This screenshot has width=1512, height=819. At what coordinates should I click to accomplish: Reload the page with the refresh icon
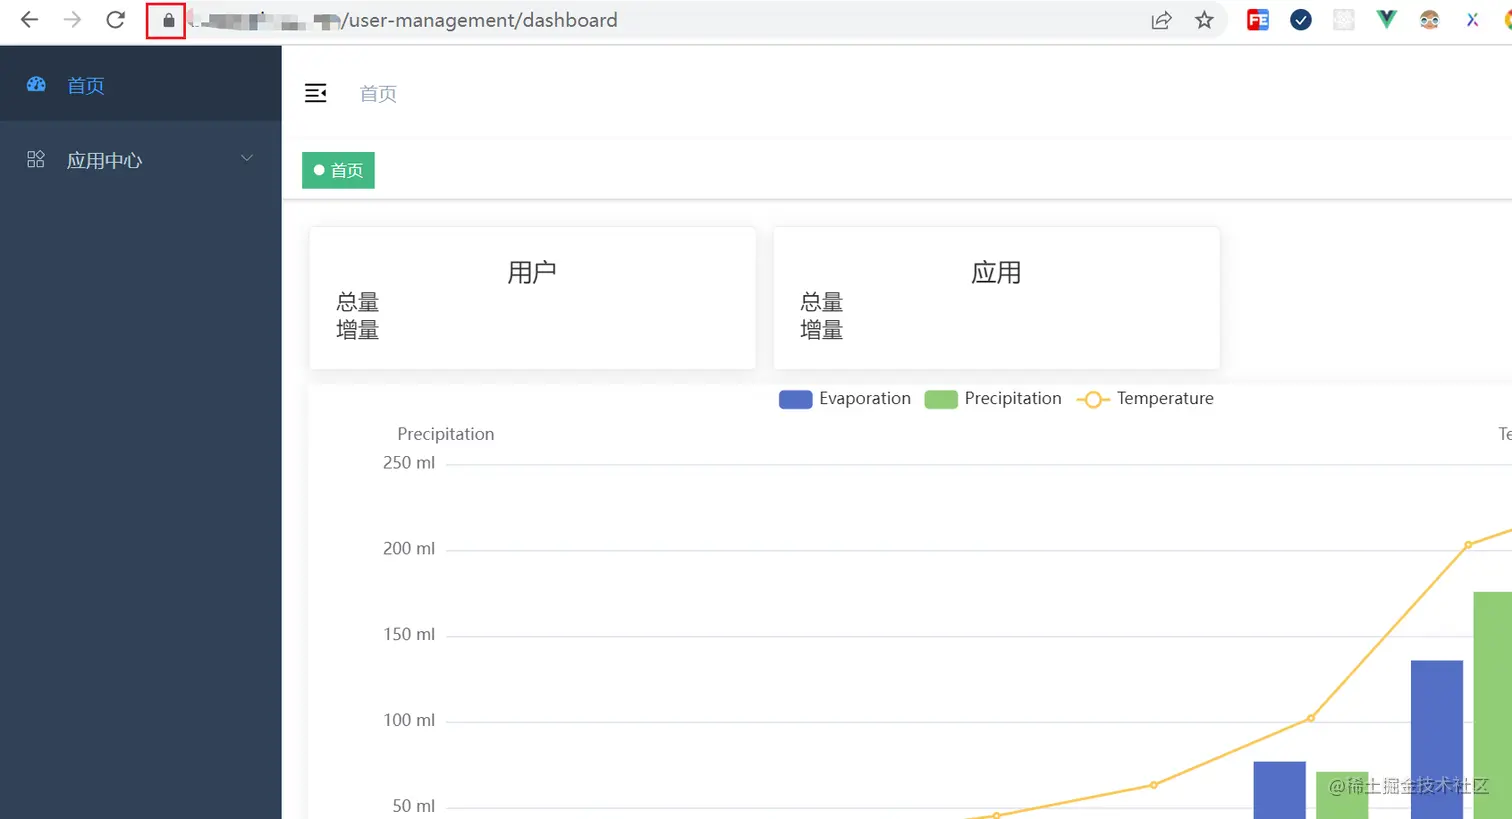pyautogui.click(x=116, y=20)
